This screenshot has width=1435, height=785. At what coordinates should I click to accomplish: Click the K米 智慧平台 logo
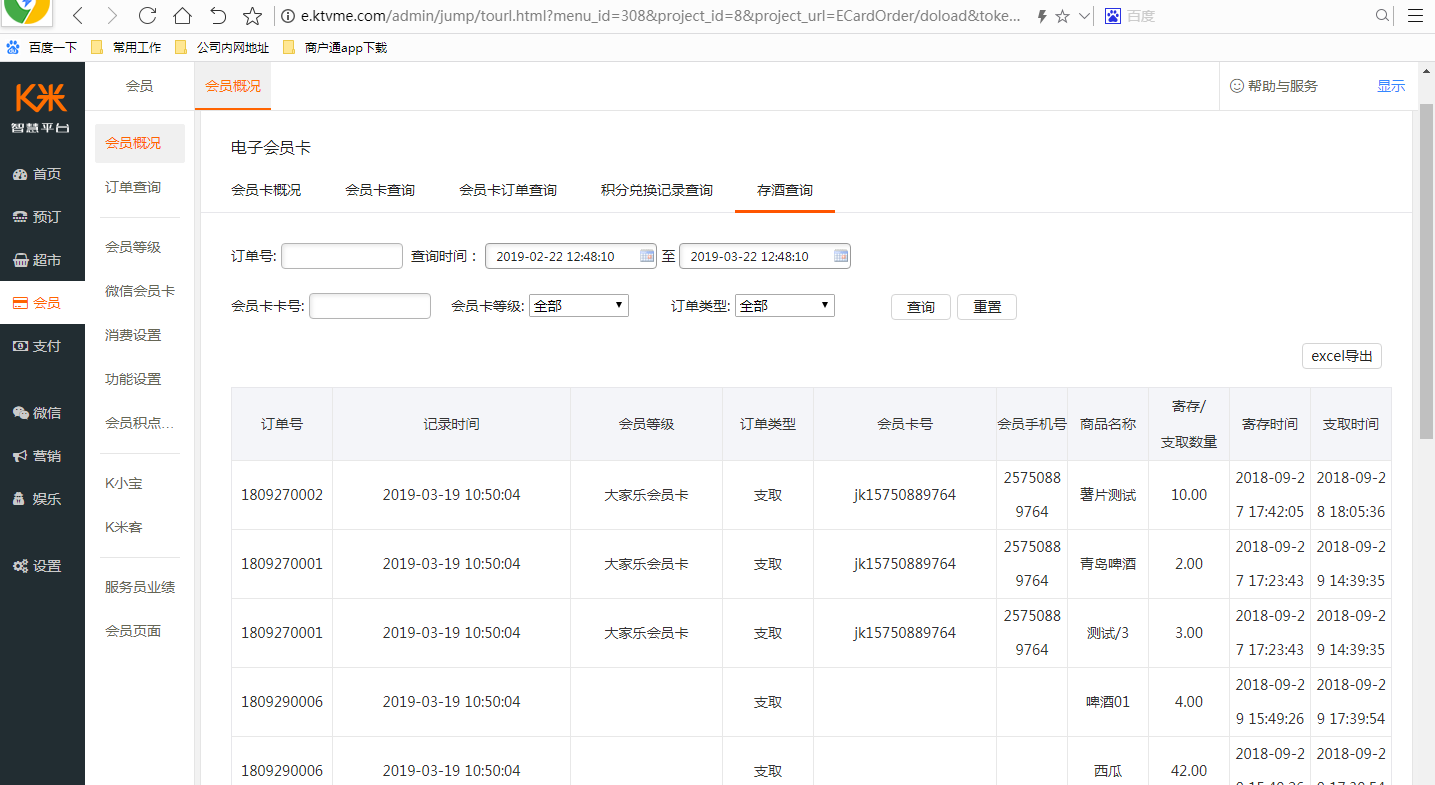pos(41,108)
